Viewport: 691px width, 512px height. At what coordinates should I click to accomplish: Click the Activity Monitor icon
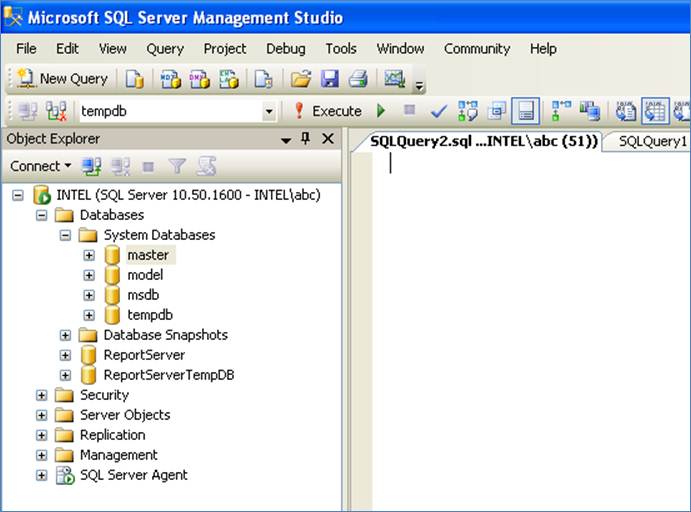click(x=394, y=79)
